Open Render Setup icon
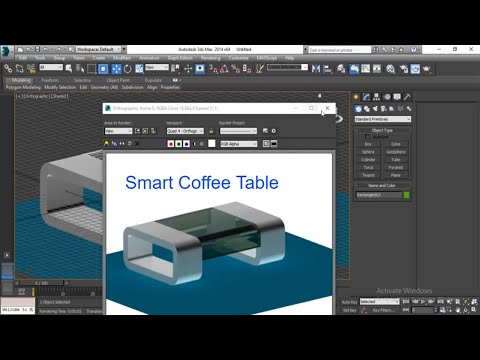The image size is (480, 360). (x=404, y=69)
